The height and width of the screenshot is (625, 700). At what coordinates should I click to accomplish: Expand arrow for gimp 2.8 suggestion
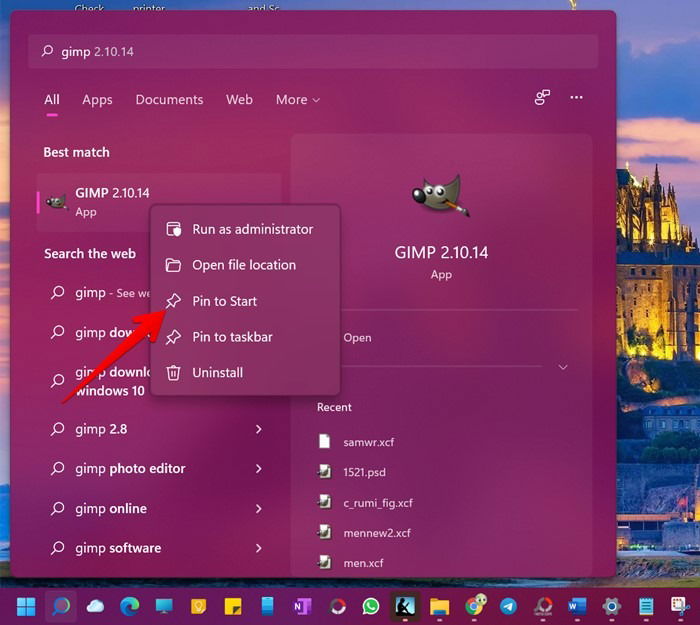[258, 429]
